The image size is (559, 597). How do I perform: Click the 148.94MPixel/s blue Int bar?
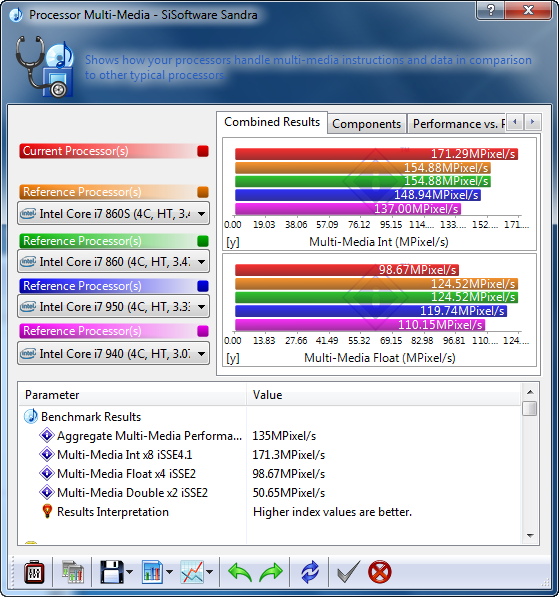tap(358, 195)
